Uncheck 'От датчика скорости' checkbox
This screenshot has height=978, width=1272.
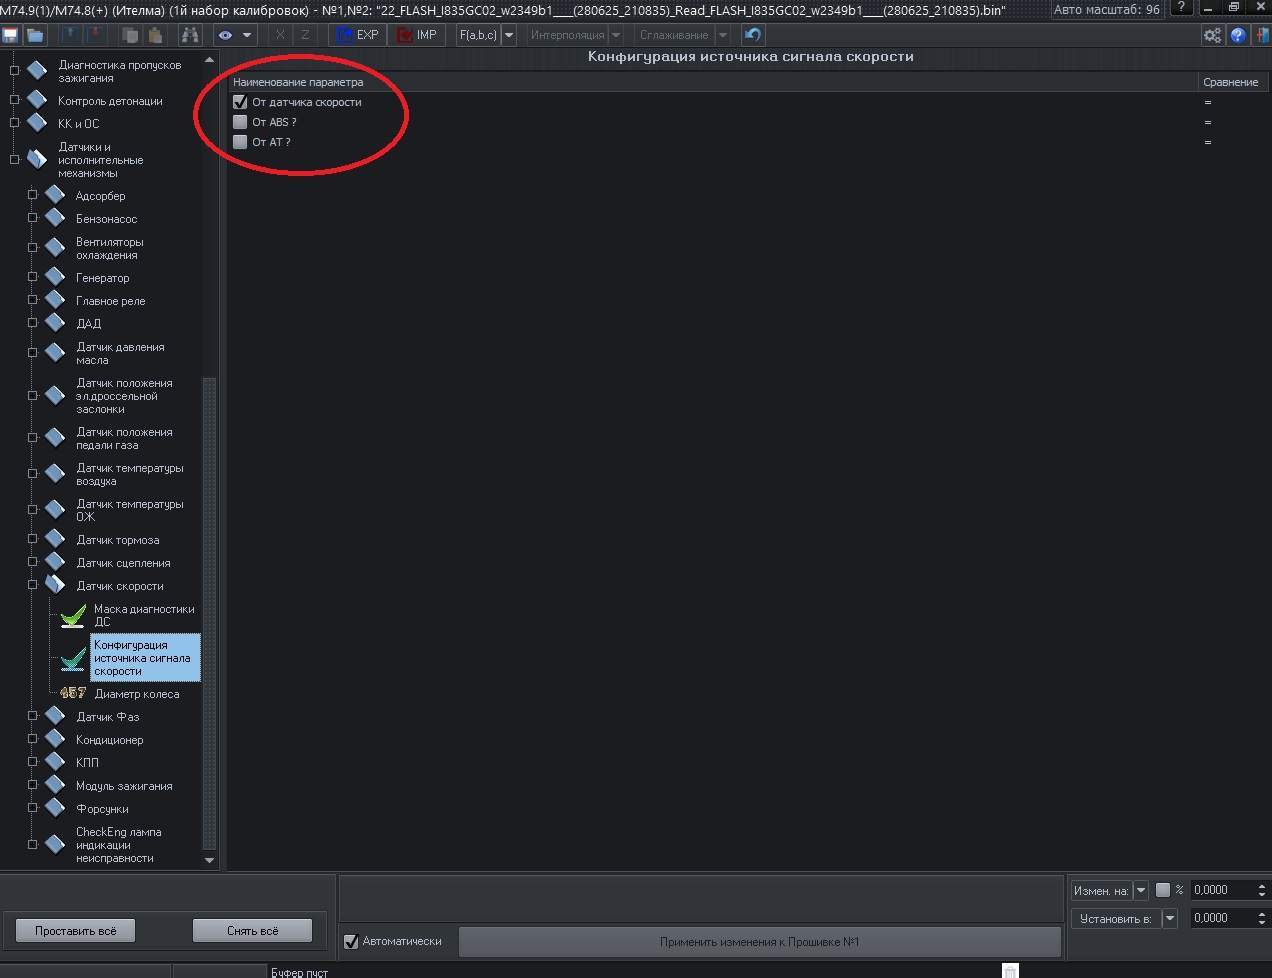tap(240, 102)
